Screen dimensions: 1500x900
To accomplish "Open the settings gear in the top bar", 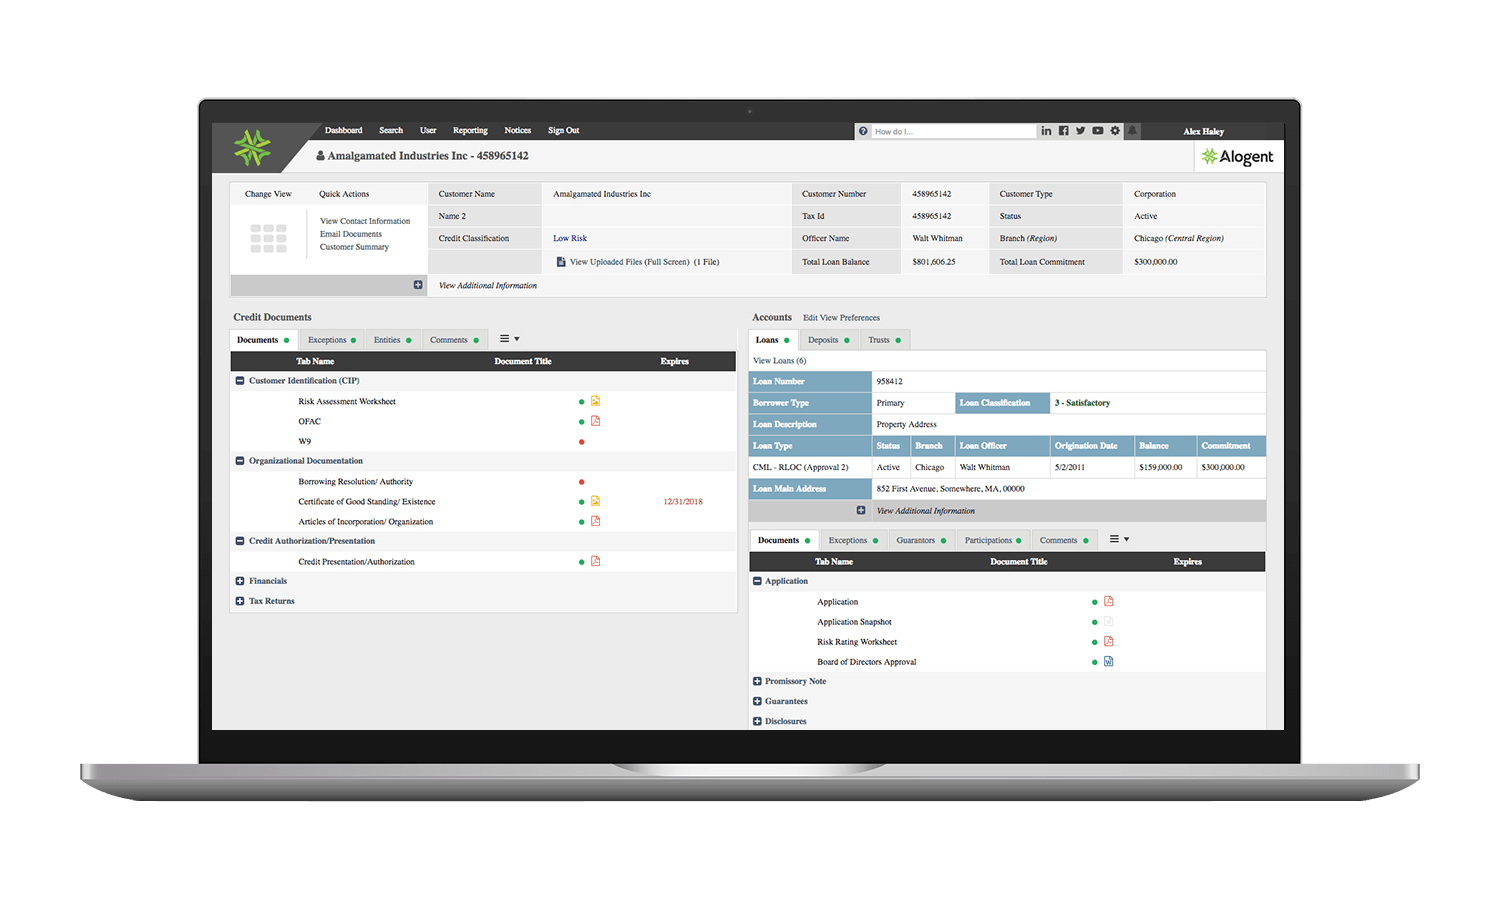I will [x=1115, y=131].
